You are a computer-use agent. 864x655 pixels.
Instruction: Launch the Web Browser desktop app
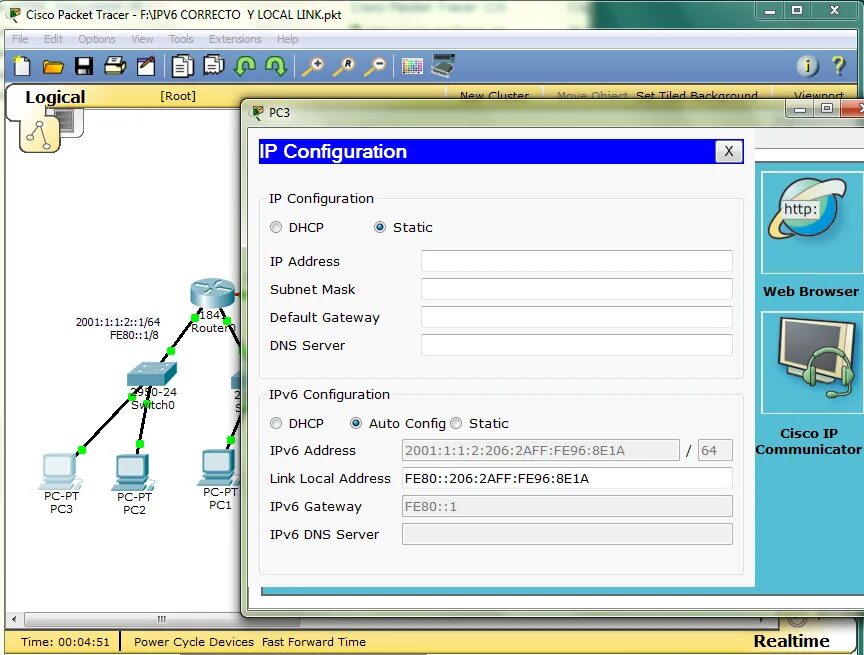click(811, 223)
